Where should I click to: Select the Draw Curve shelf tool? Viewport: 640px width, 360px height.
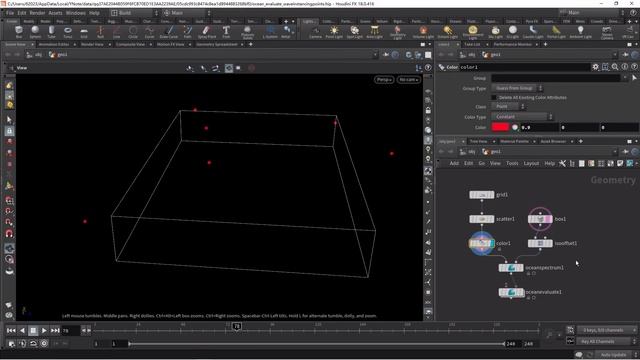(x=169, y=31)
